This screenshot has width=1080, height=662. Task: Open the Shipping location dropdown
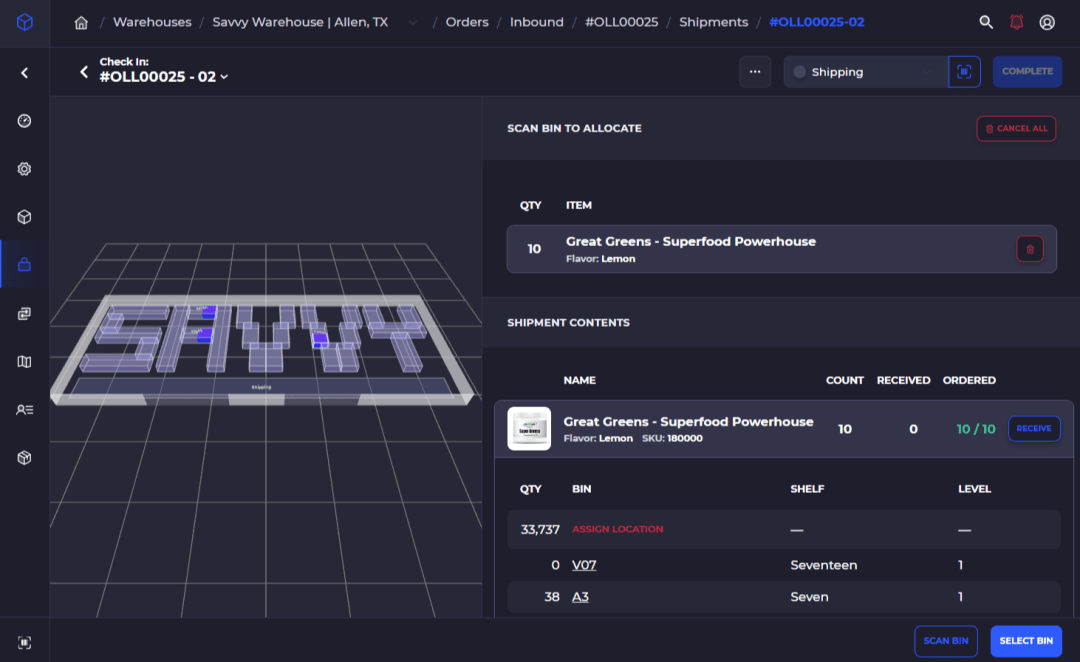[x=866, y=72]
